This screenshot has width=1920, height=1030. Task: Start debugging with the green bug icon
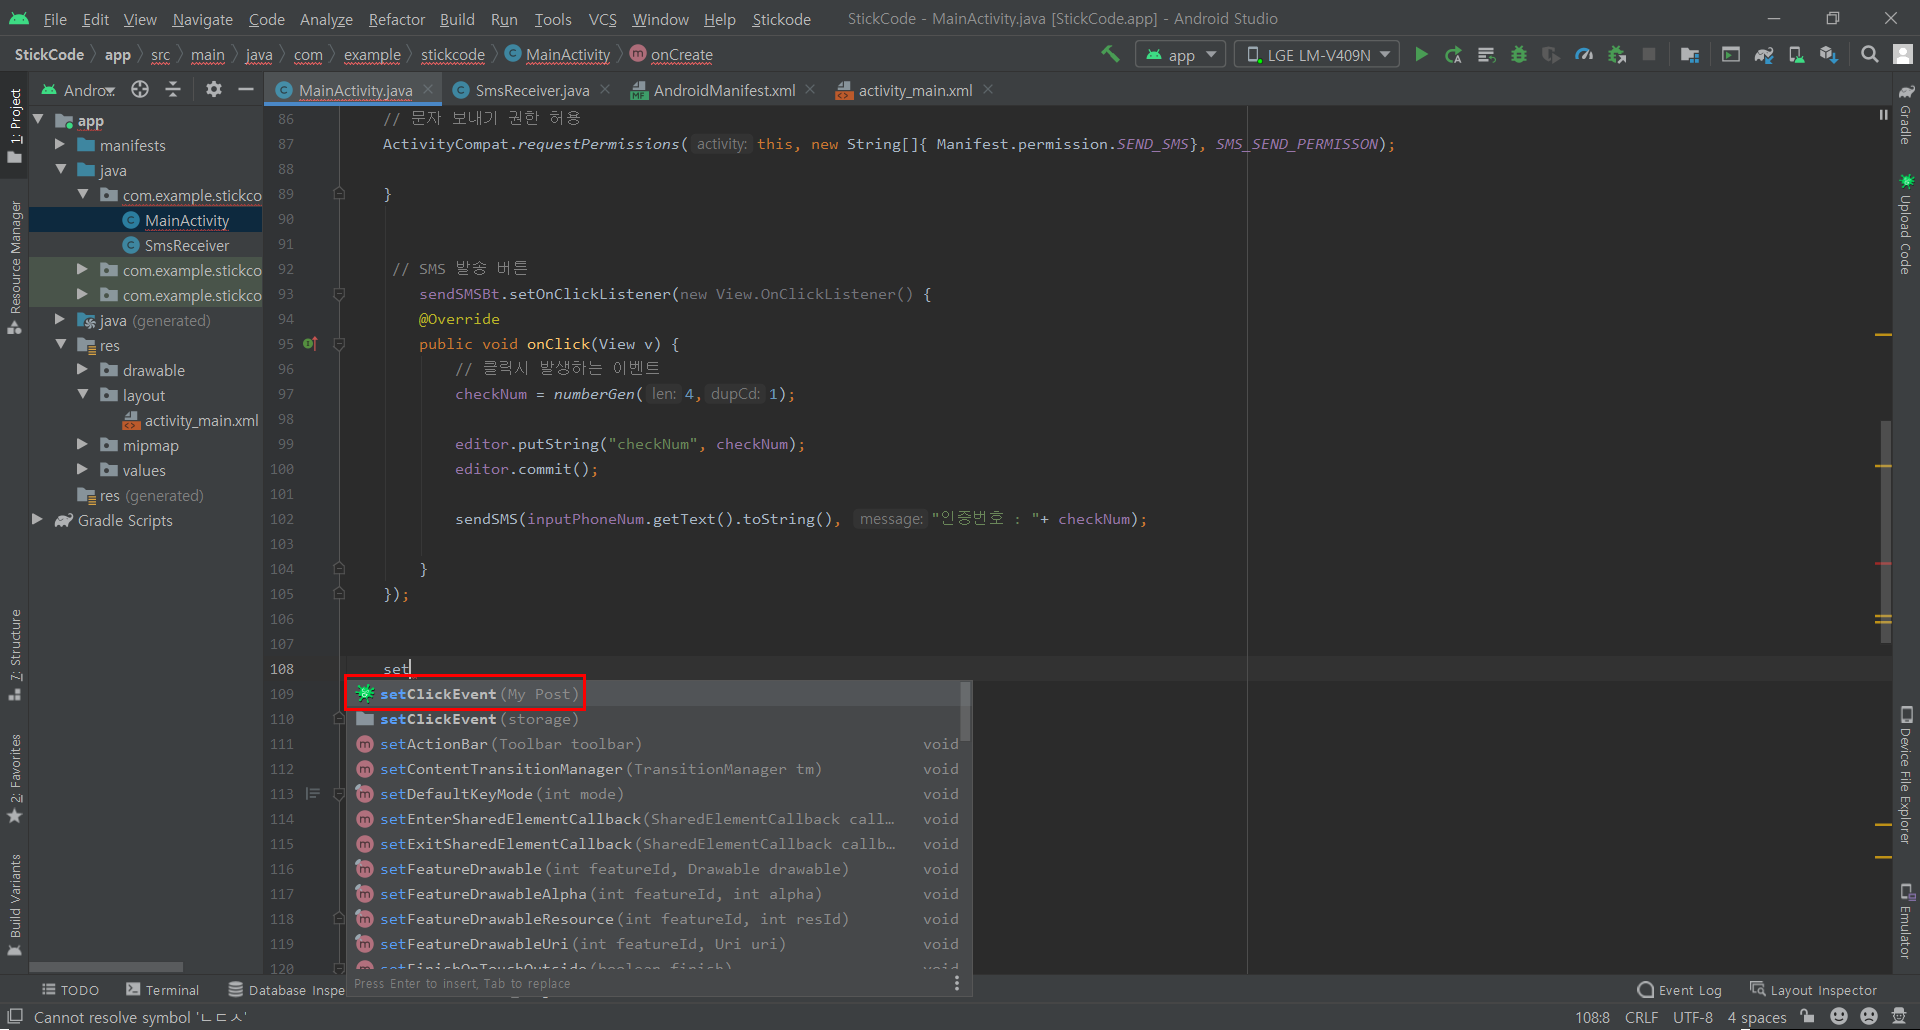pyautogui.click(x=1519, y=54)
